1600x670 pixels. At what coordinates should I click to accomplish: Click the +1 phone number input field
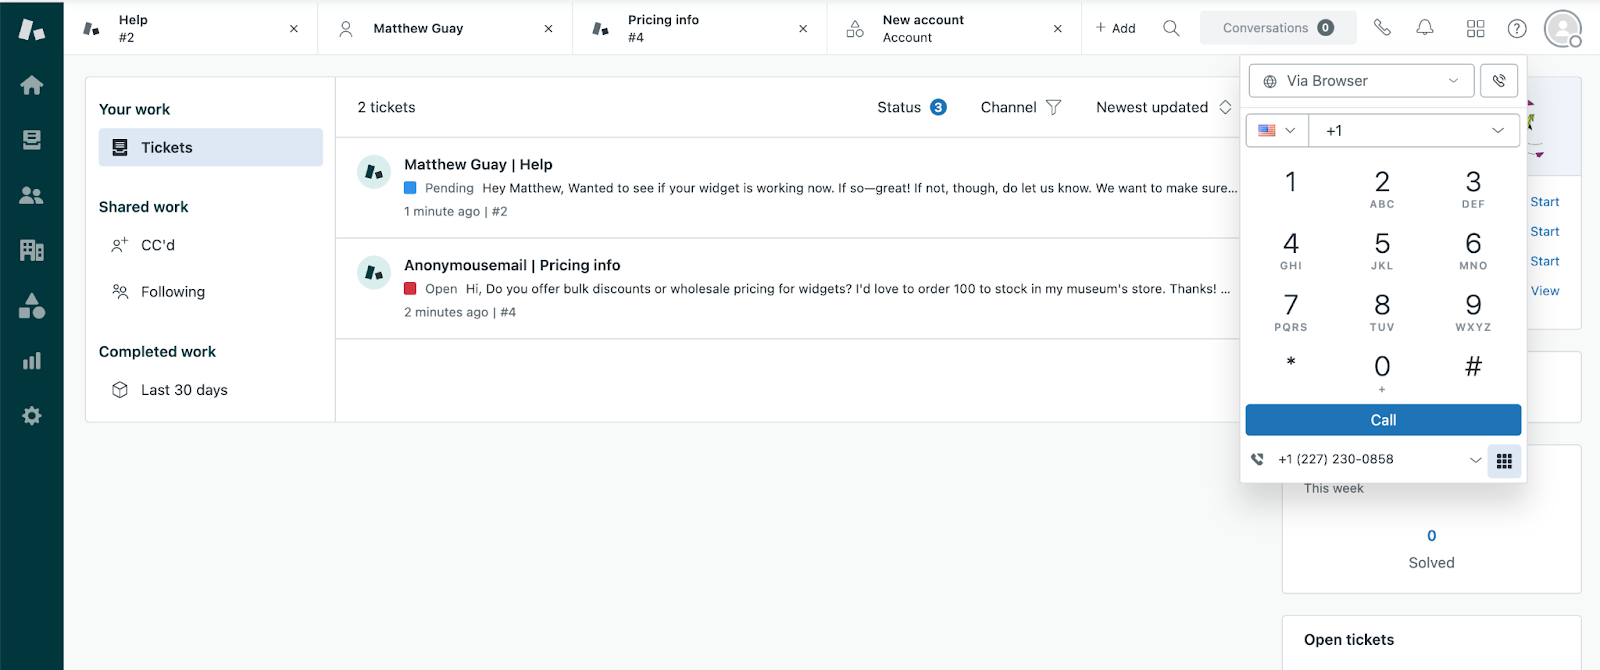tap(1414, 130)
